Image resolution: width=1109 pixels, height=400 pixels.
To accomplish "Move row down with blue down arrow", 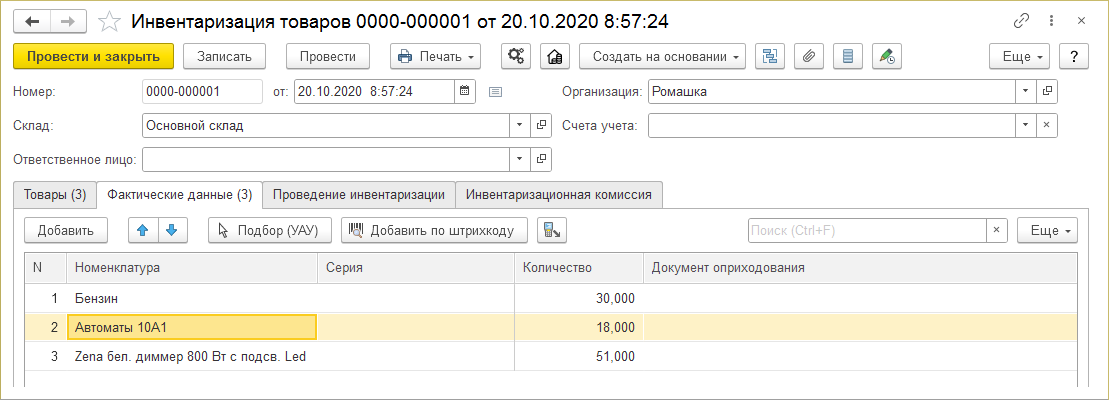I will (x=173, y=230).
